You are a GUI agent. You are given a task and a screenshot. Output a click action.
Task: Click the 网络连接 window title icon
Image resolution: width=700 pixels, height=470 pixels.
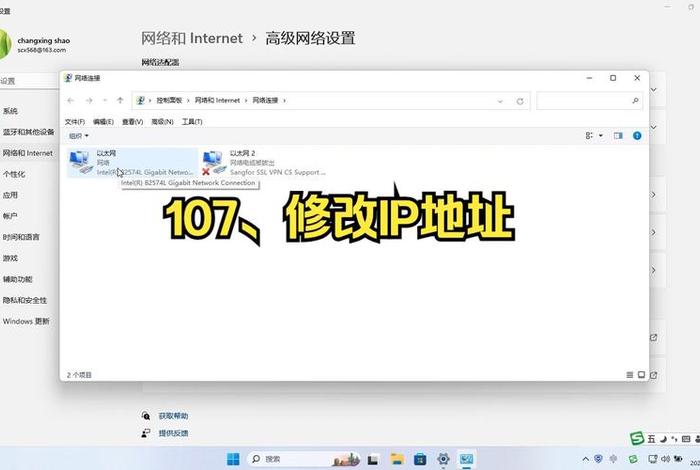68,78
